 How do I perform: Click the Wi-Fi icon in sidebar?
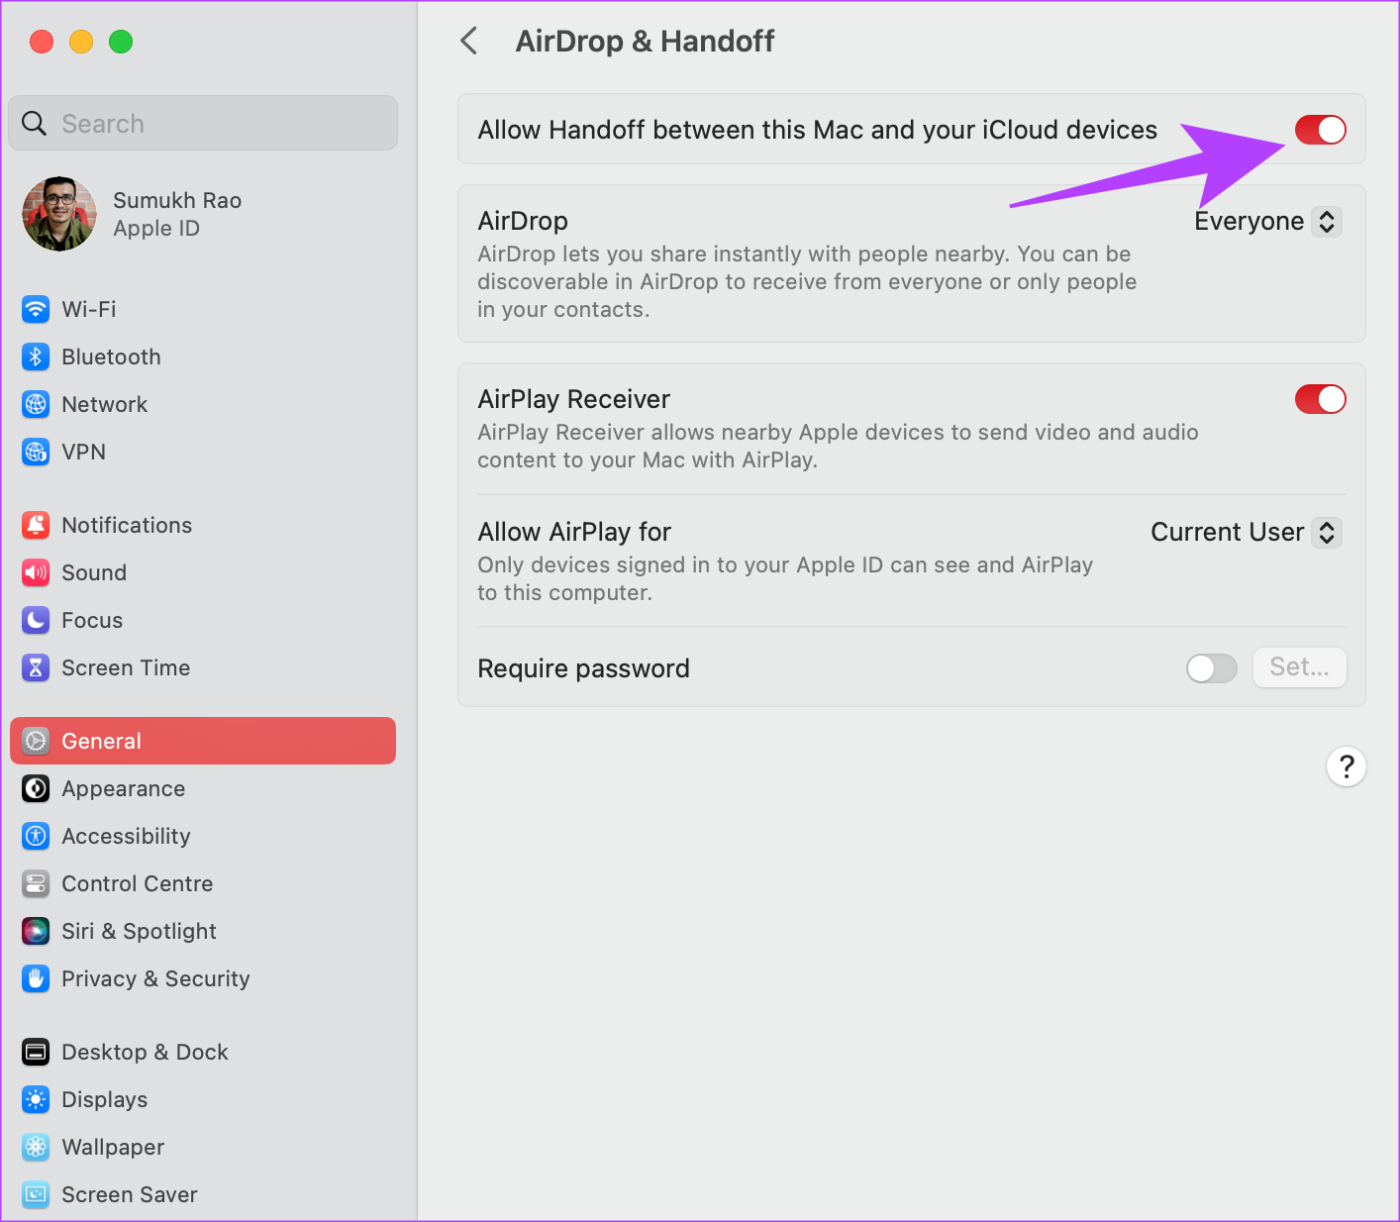pos(36,309)
